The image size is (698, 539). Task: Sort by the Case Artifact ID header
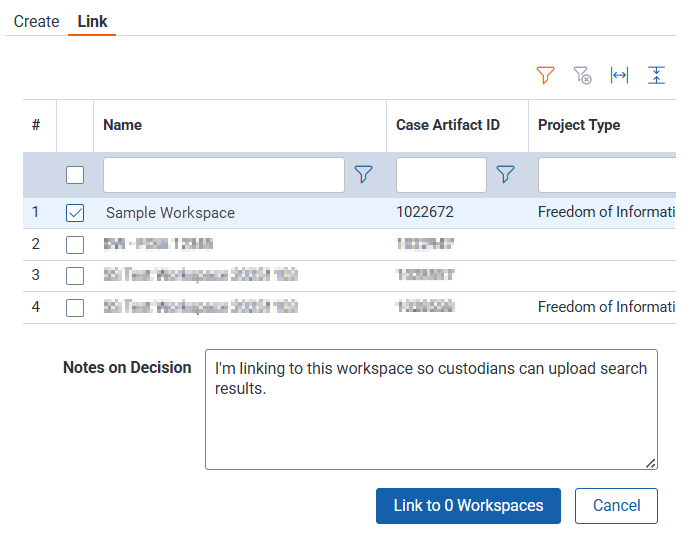click(448, 125)
